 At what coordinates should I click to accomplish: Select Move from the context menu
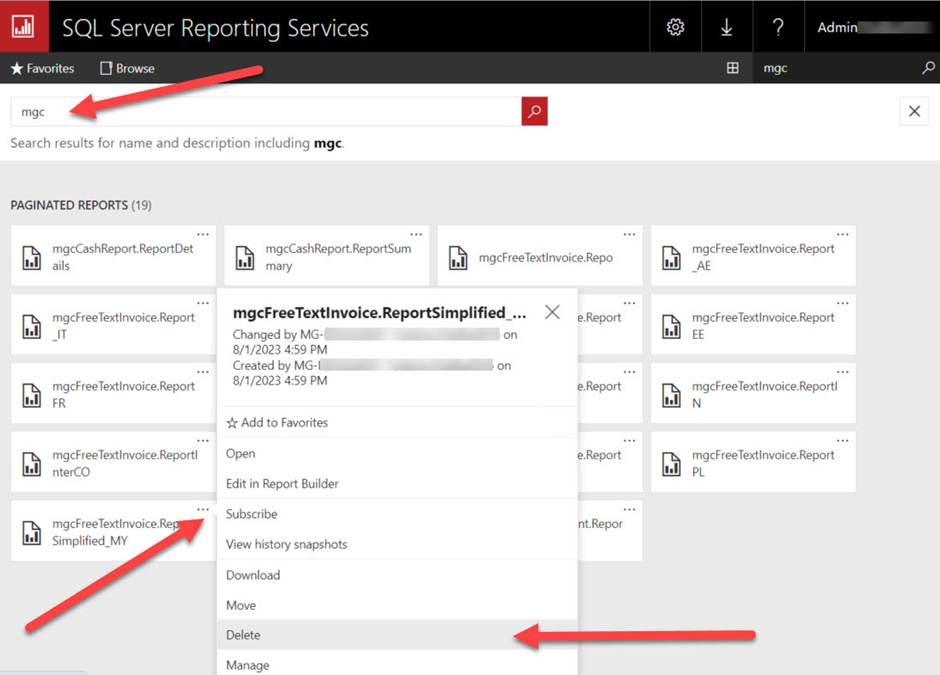tap(397, 605)
